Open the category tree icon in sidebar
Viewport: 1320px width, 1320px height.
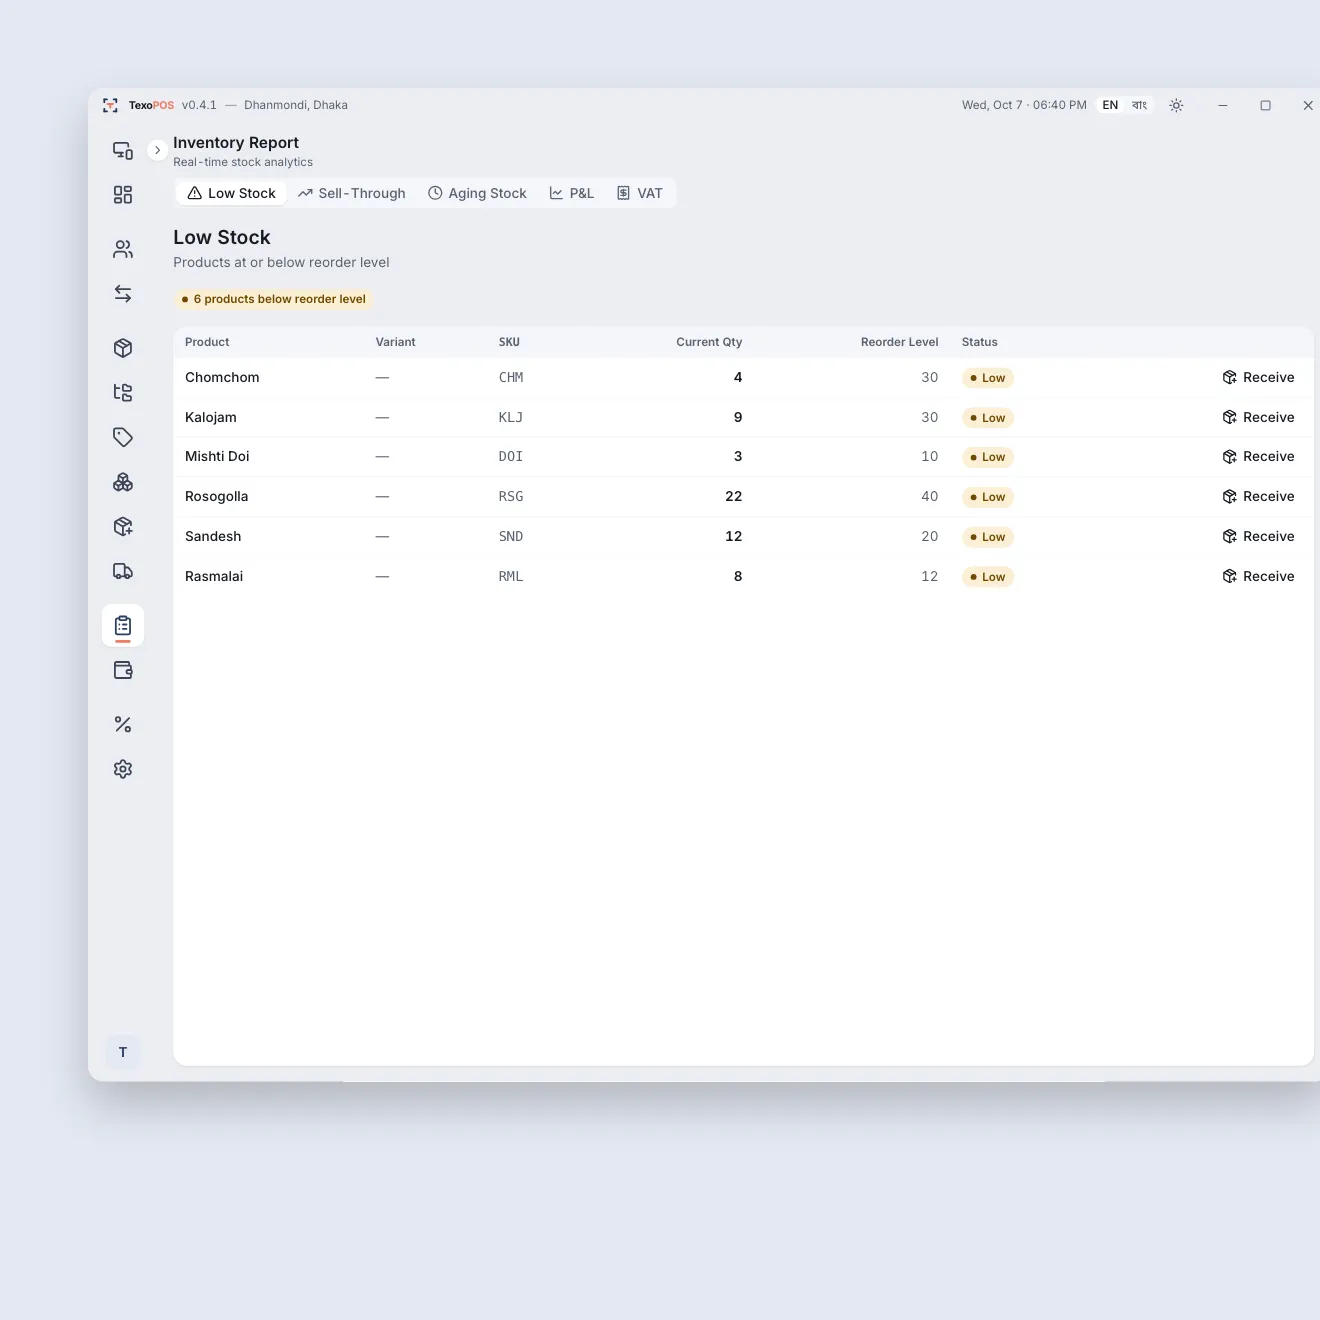tap(123, 392)
